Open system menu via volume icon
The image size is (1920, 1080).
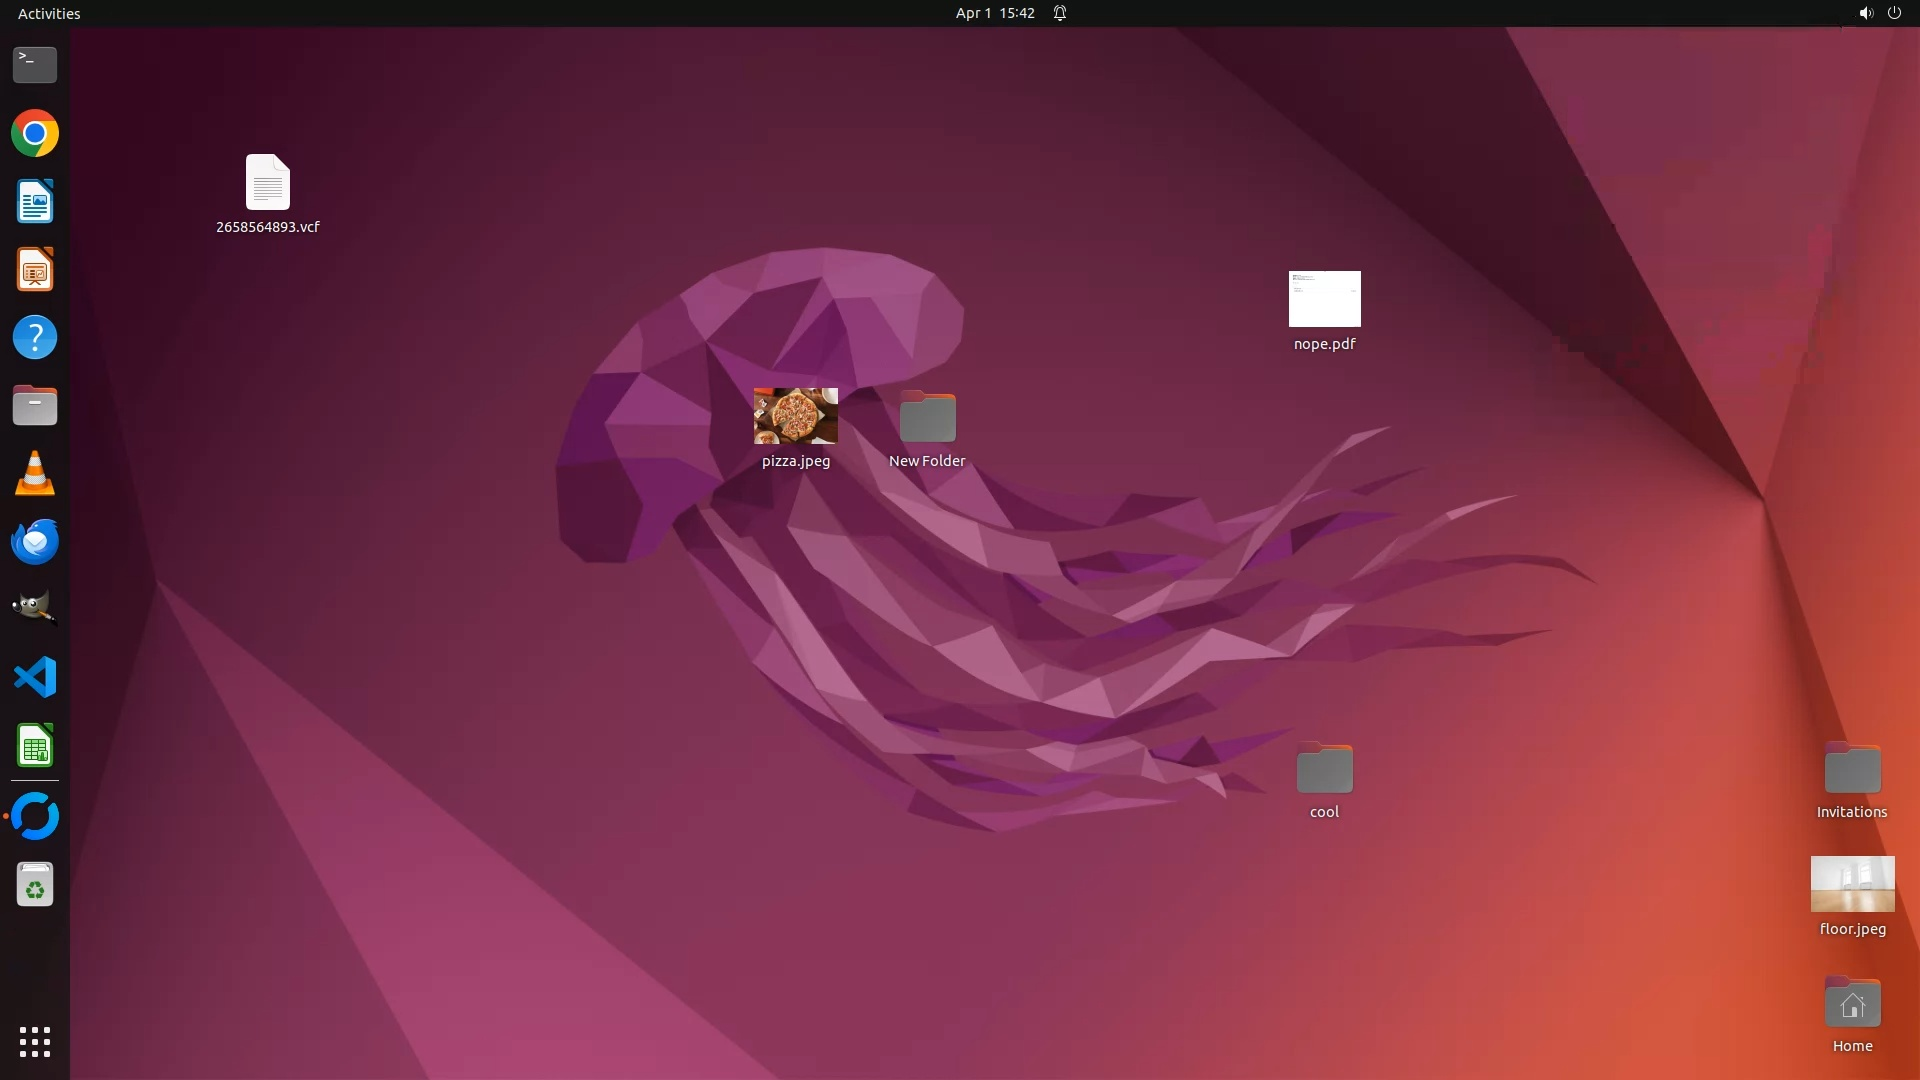1865,13
